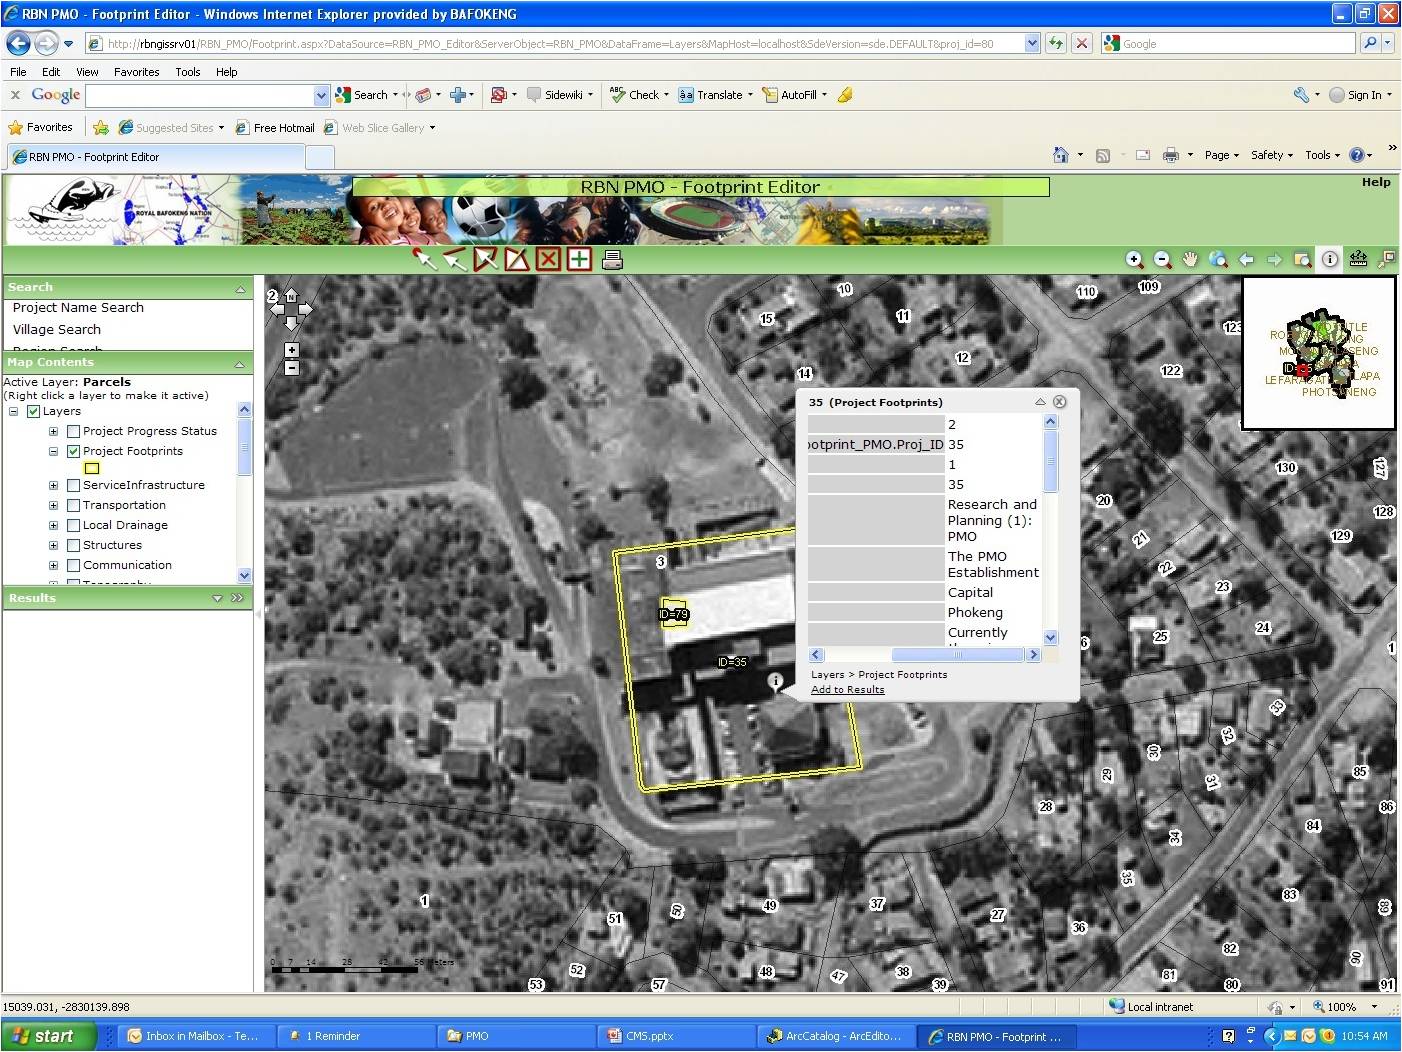This screenshot has height=1052, width=1402.
Task: Collapse the Layers tree node
Action: click(14, 411)
